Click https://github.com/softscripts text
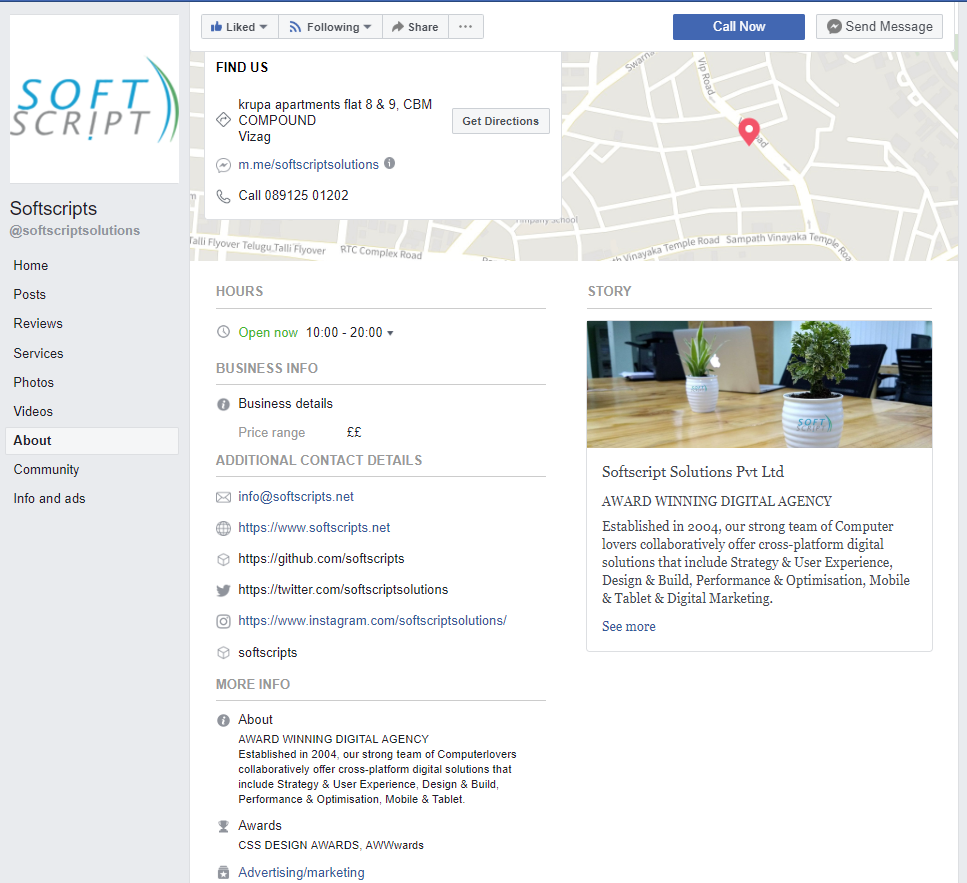 pos(321,558)
